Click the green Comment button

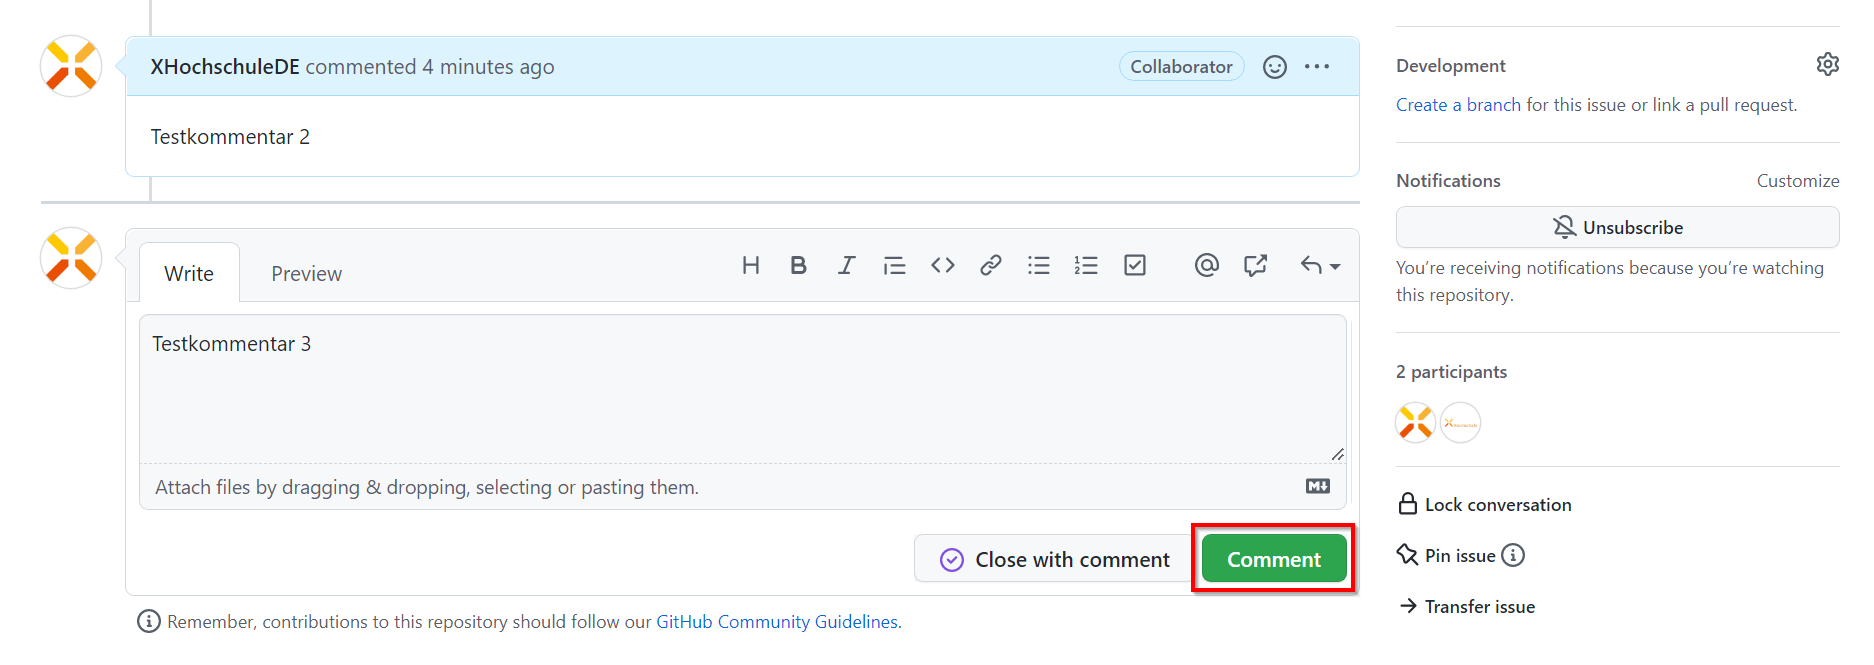[1274, 559]
